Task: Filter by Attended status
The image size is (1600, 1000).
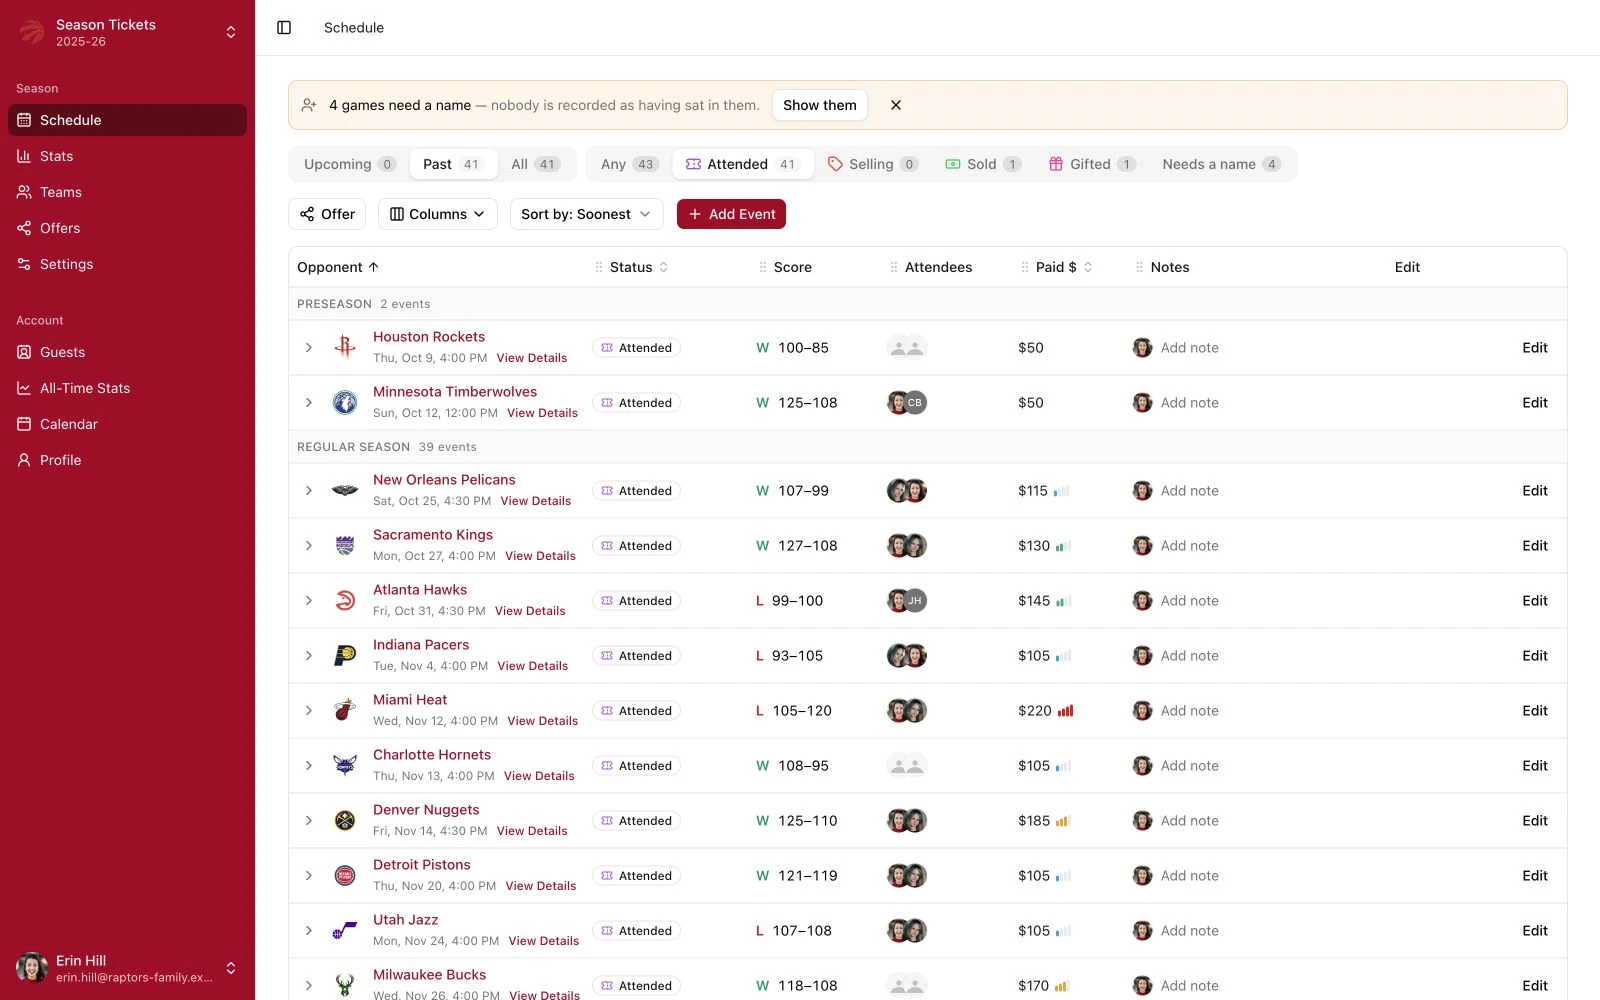Action: pyautogui.click(x=742, y=164)
